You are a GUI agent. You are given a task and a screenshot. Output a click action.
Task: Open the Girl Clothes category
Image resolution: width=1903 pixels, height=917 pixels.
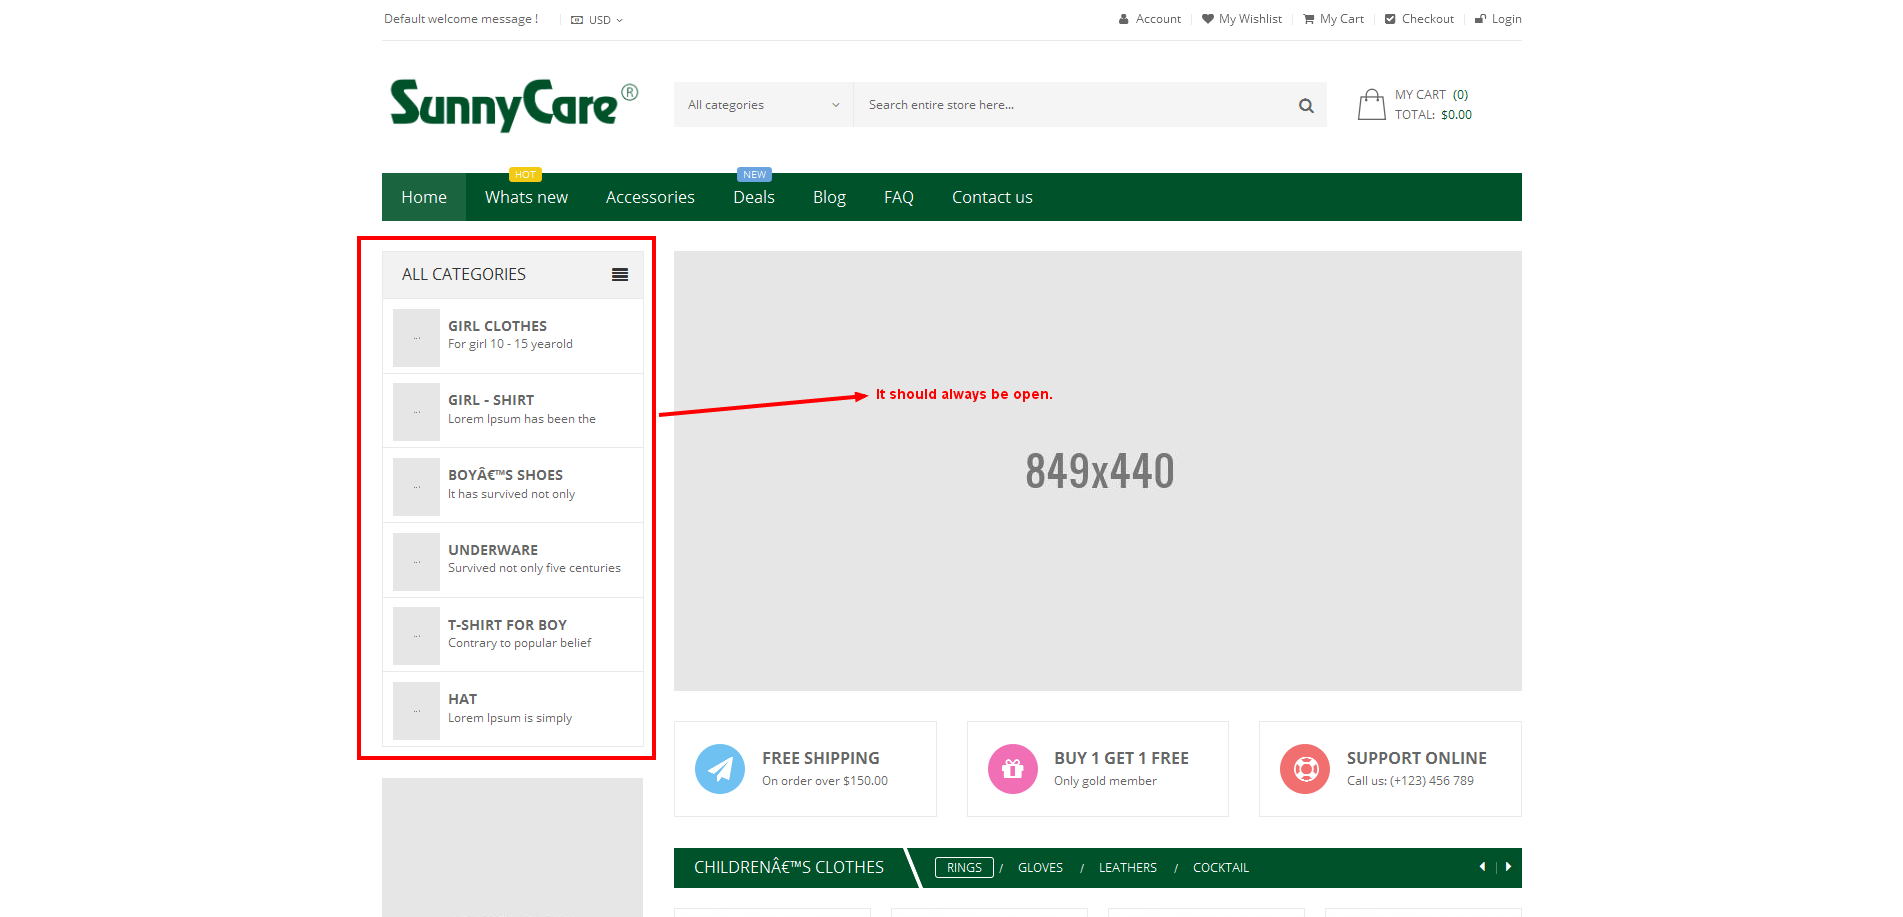[x=497, y=326]
